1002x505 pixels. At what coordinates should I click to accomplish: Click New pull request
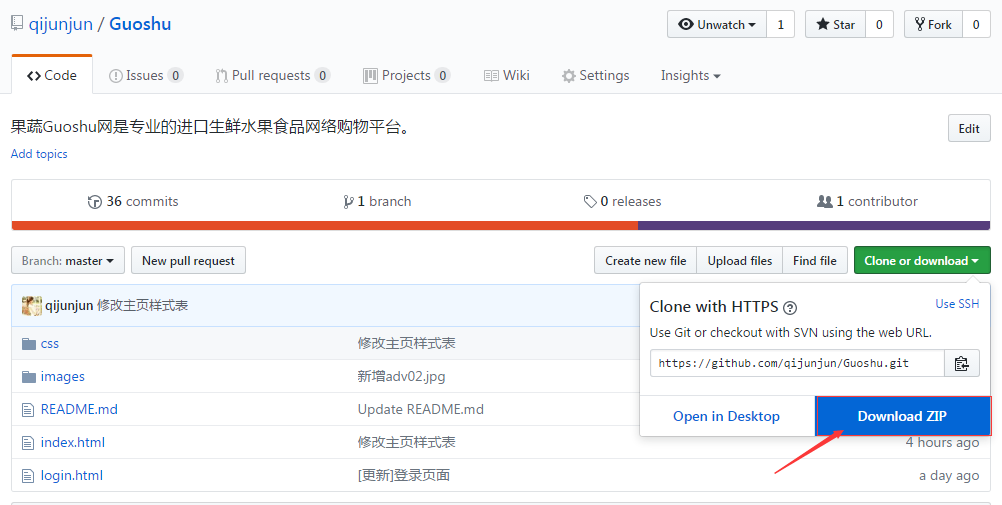189,261
